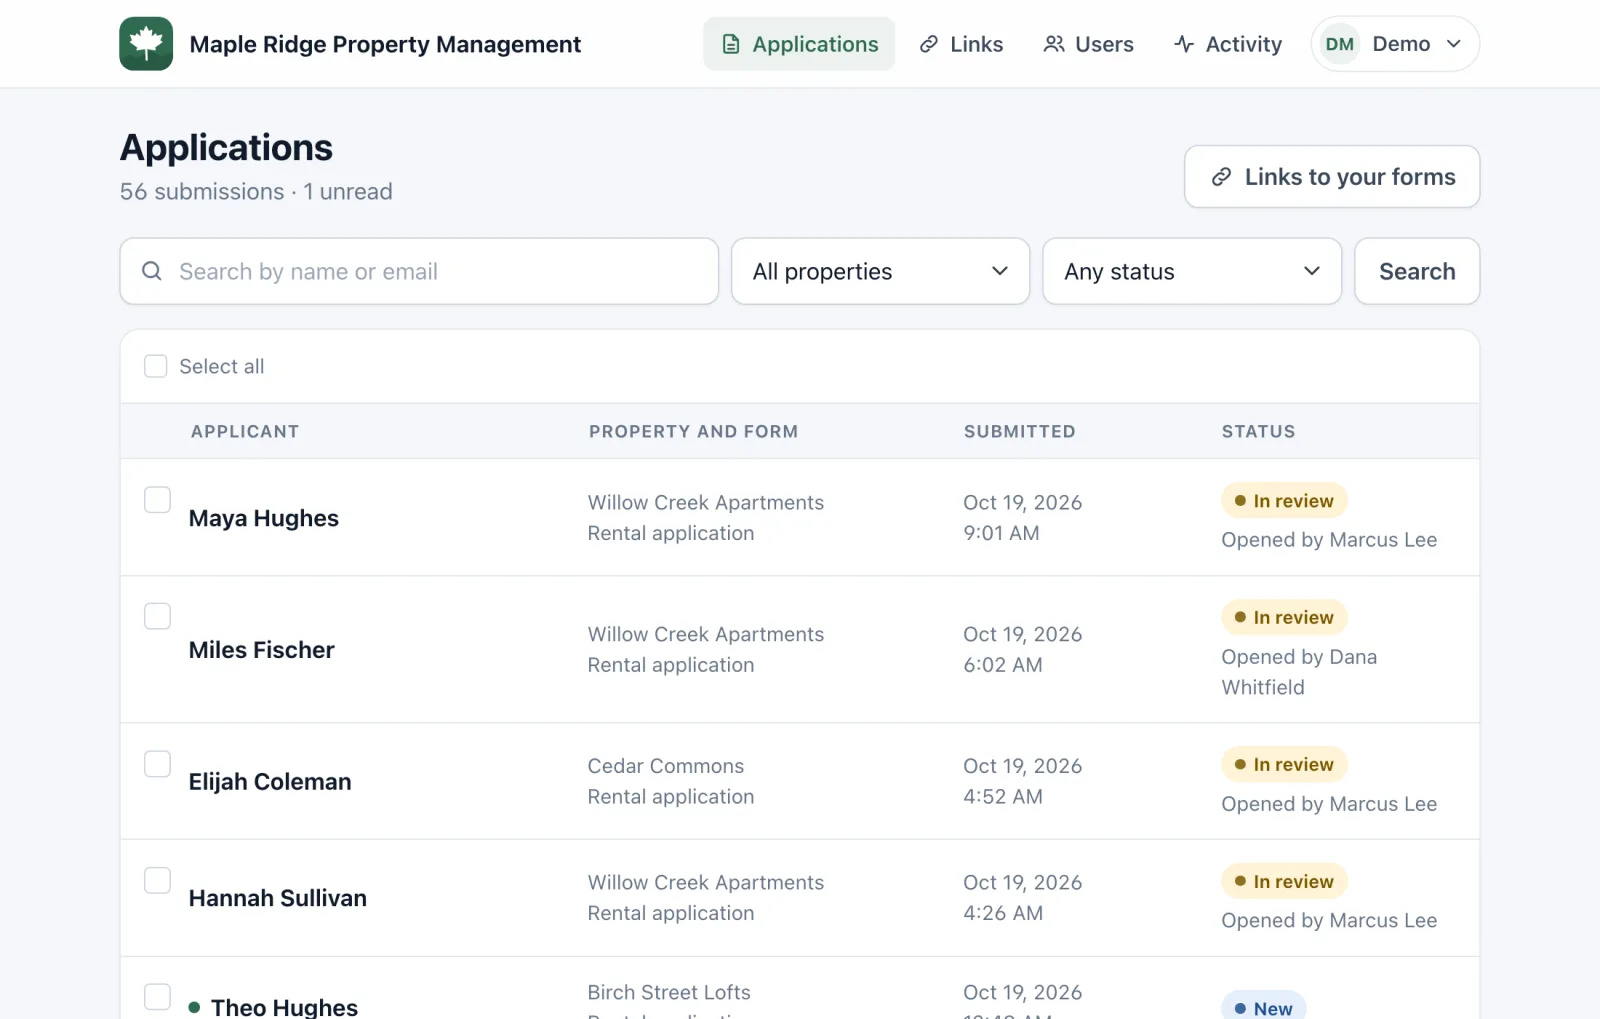Click the 4:52 AM submission time
Viewport: 1600px width, 1019px height.
point(1003,797)
